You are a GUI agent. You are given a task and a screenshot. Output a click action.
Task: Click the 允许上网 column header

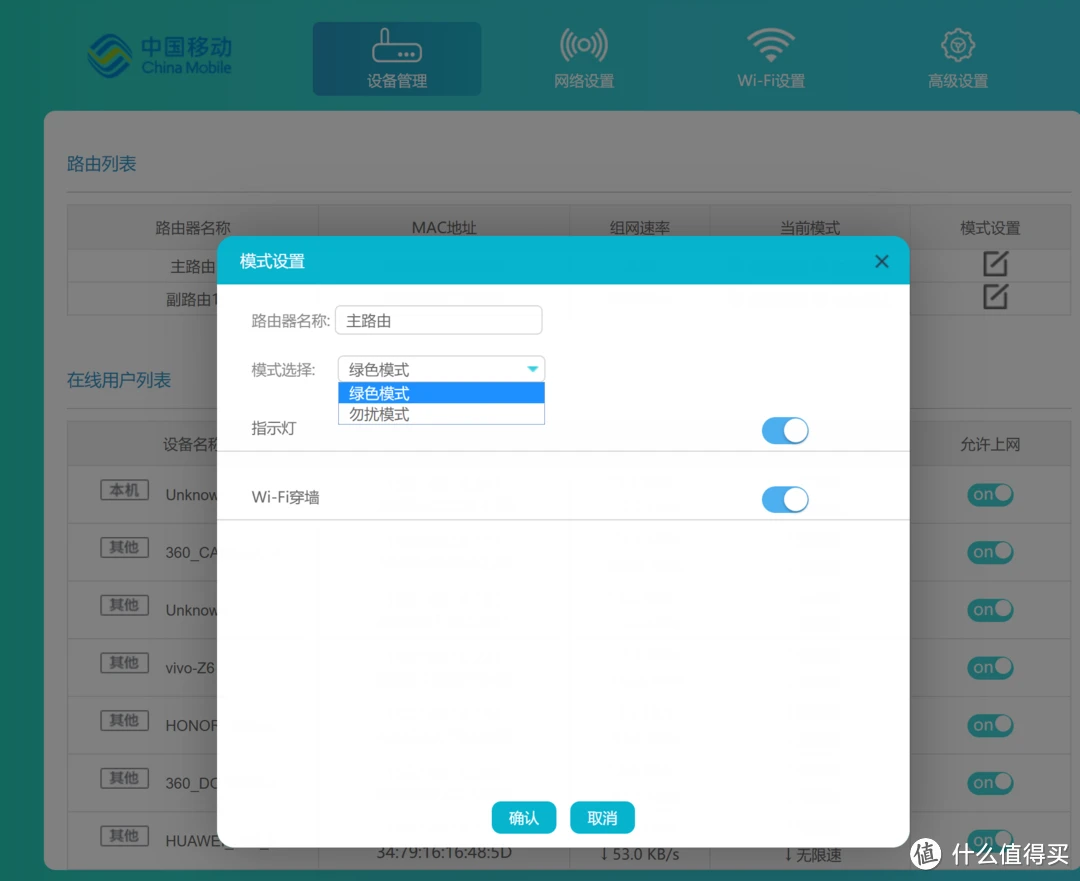tap(990, 444)
